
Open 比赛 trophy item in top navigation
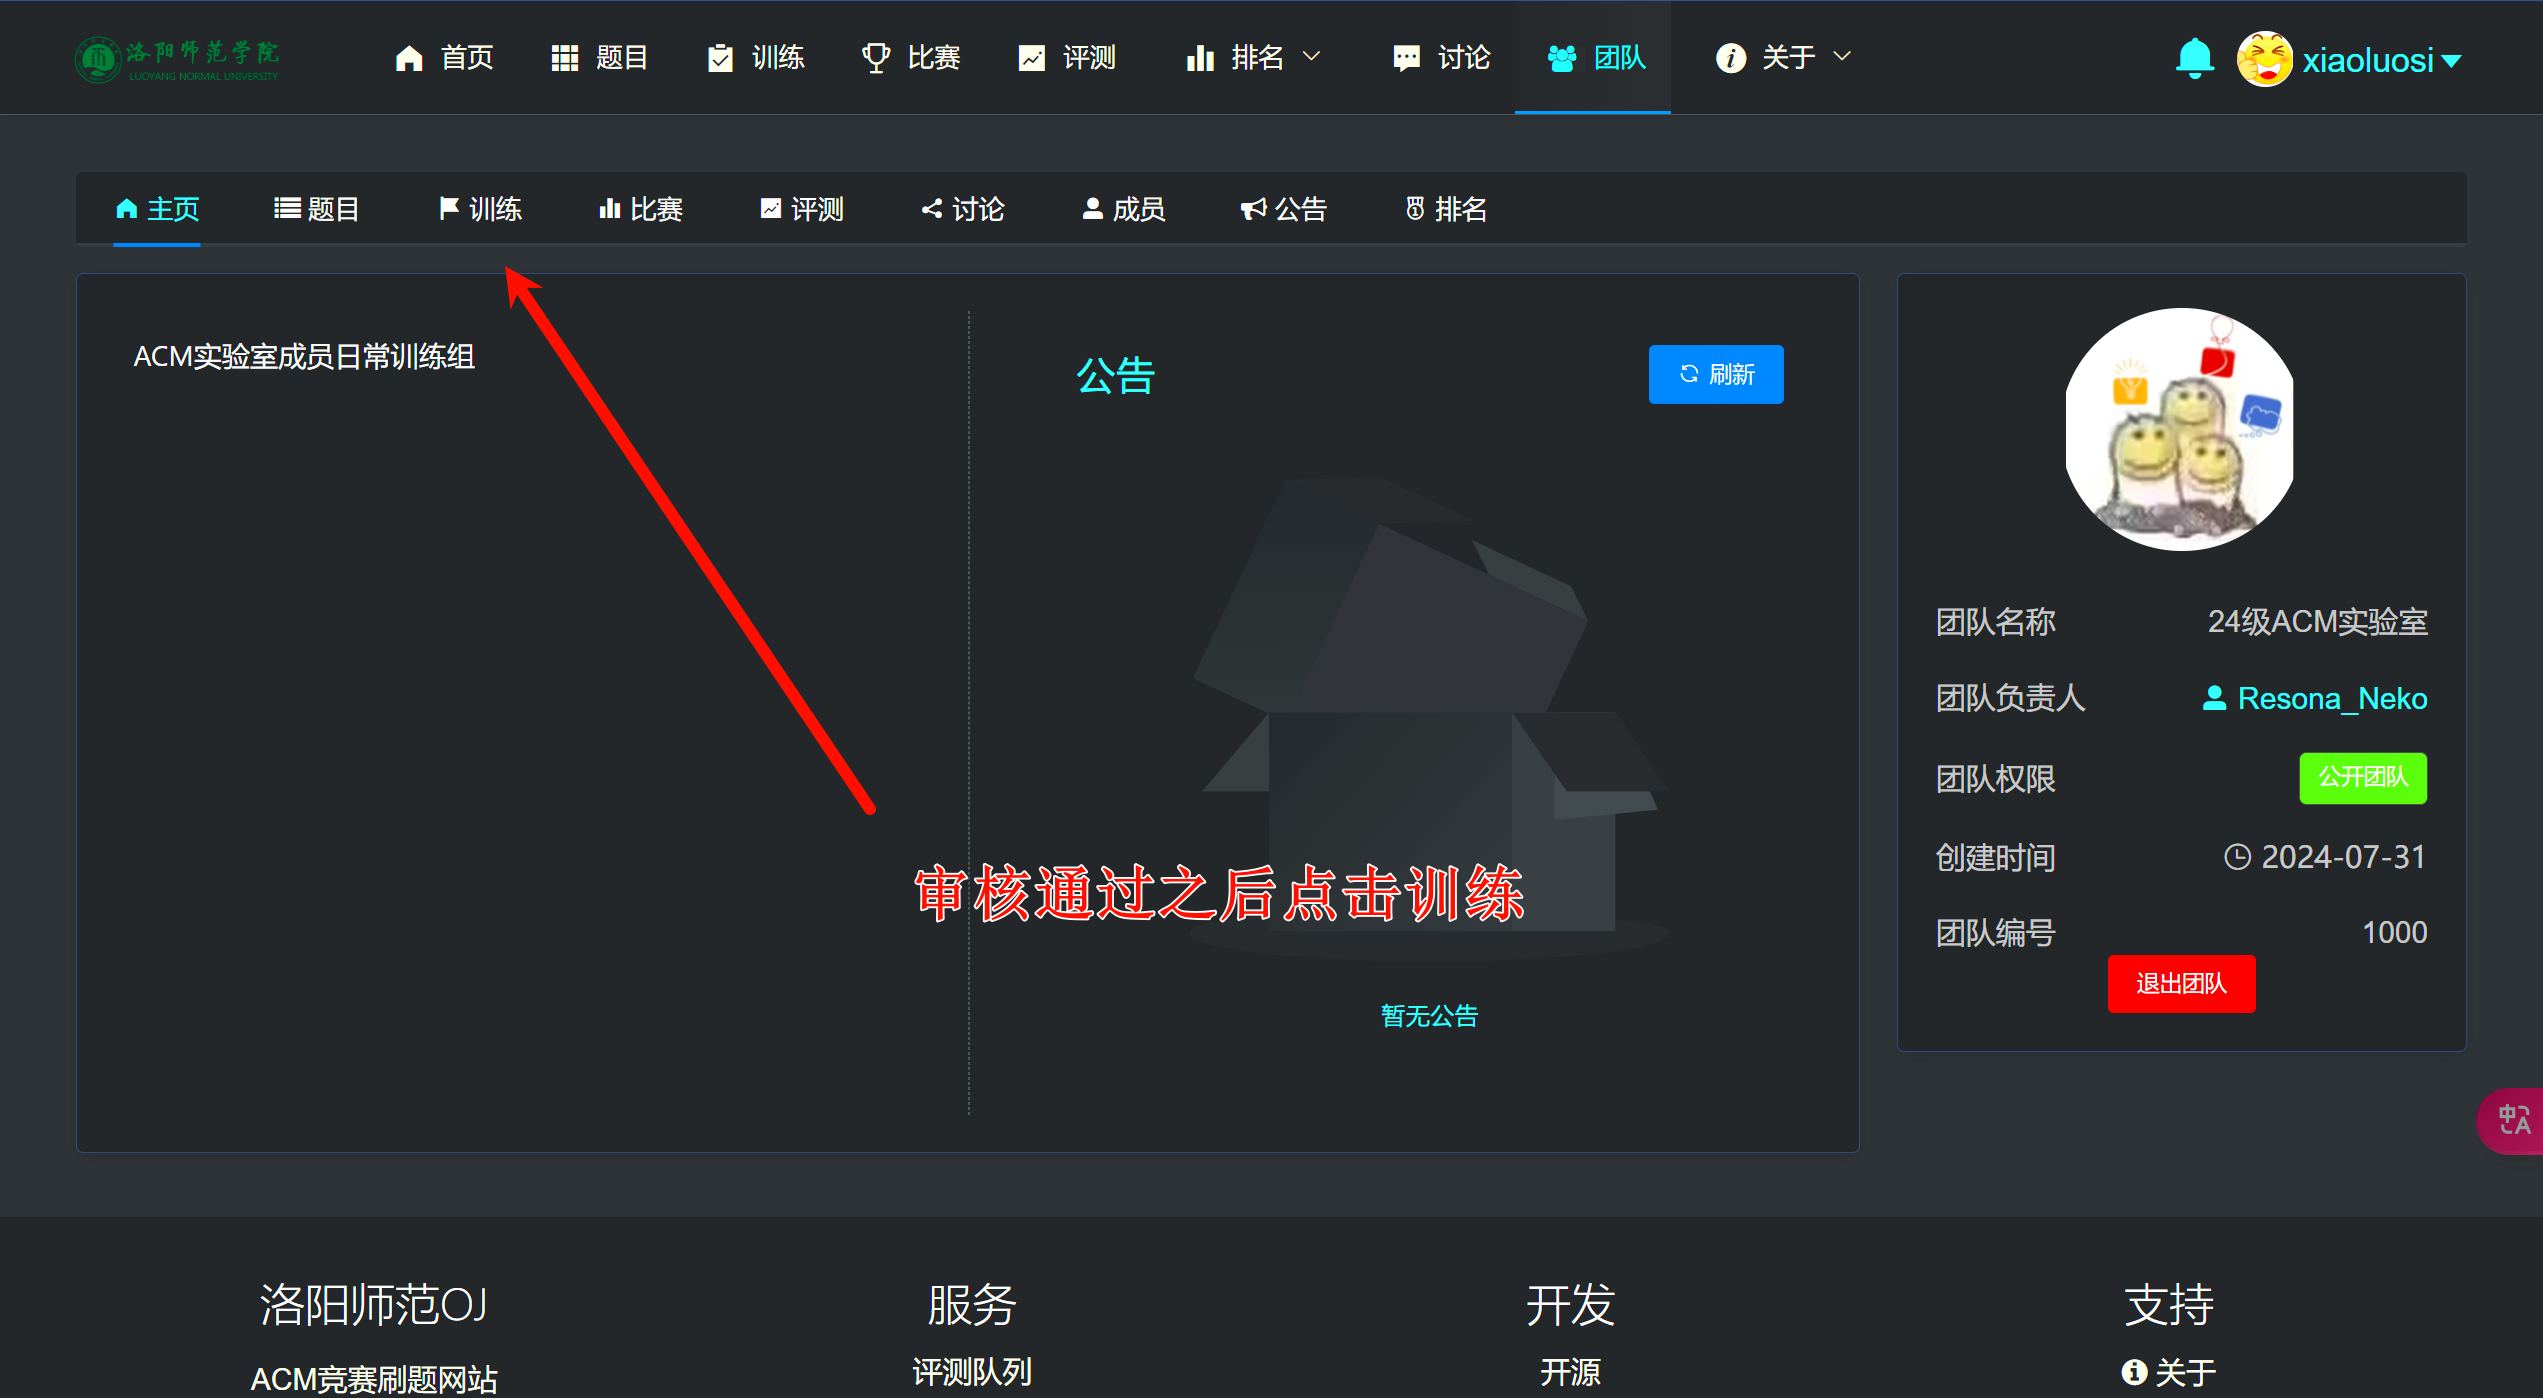[x=911, y=58]
